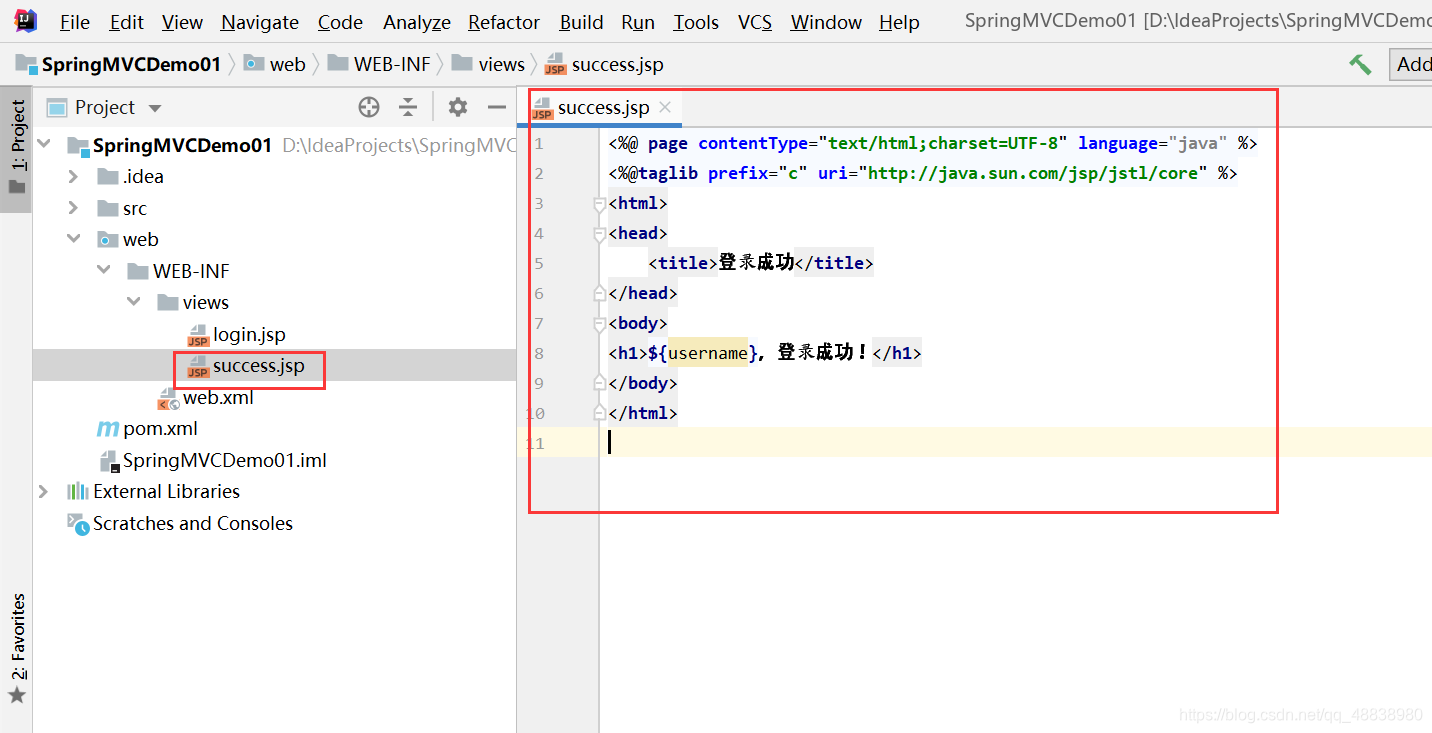Fold the head tag at line 4
The height and width of the screenshot is (733, 1432).
pos(600,234)
